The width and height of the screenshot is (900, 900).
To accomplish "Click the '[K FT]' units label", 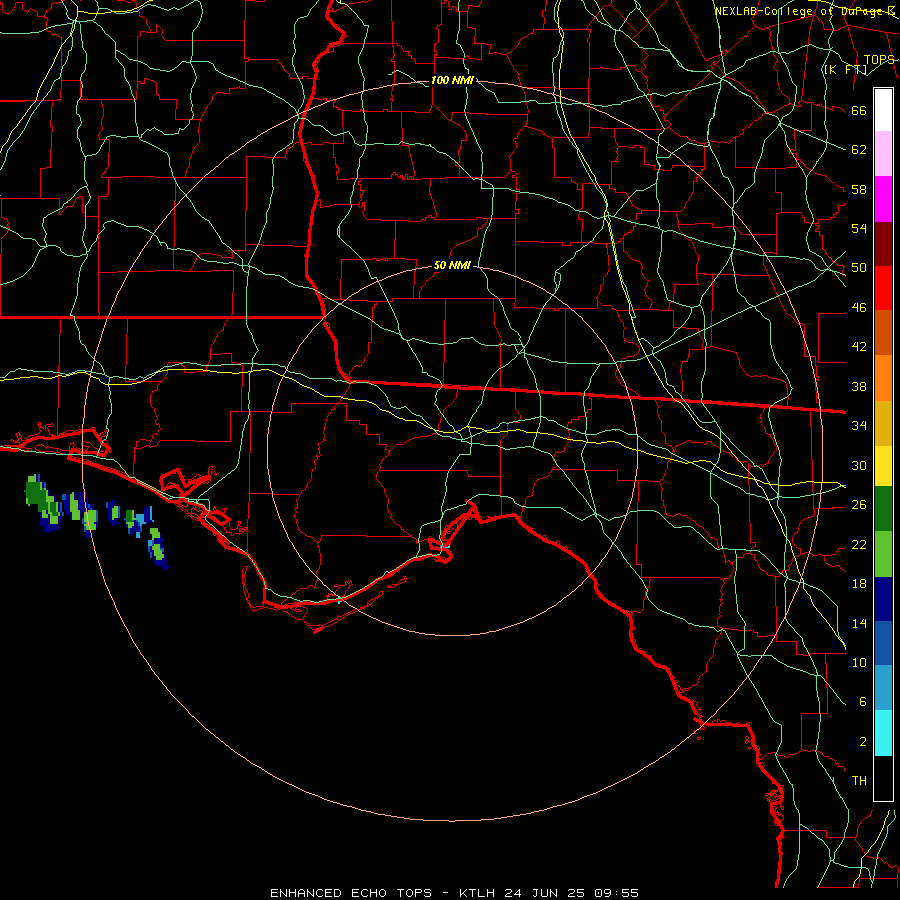I will click(845, 69).
